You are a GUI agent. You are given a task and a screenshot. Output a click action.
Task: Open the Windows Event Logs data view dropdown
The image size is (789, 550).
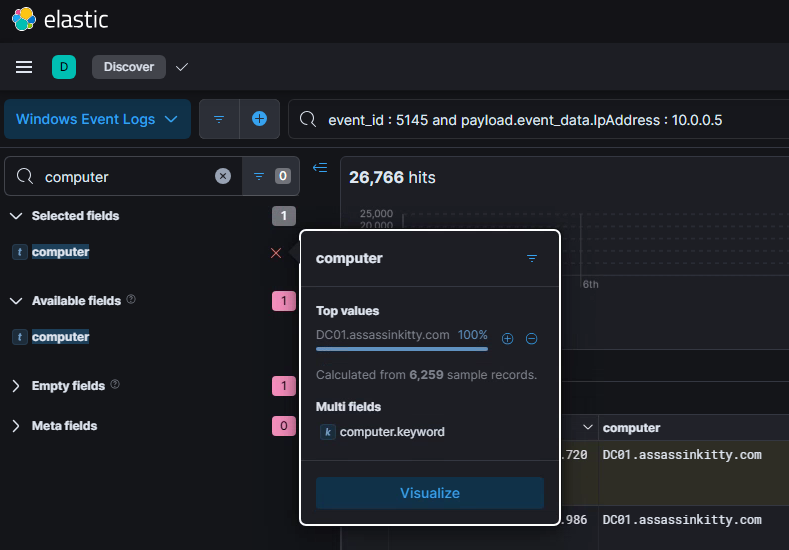click(x=98, y=119)
